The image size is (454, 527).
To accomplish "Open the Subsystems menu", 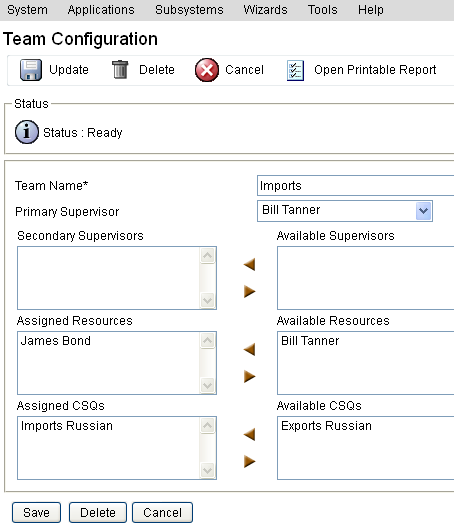I will click(x=189, y=10).
